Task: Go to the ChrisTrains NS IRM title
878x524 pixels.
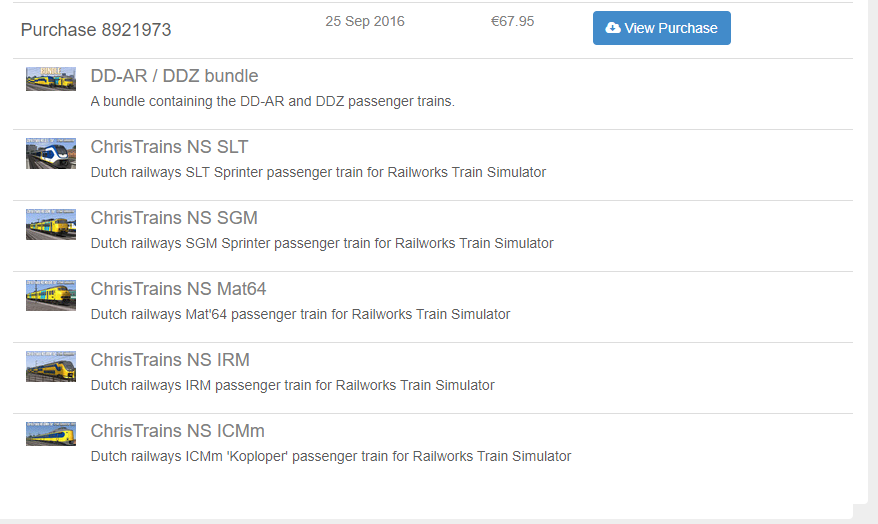Action: 170,360
